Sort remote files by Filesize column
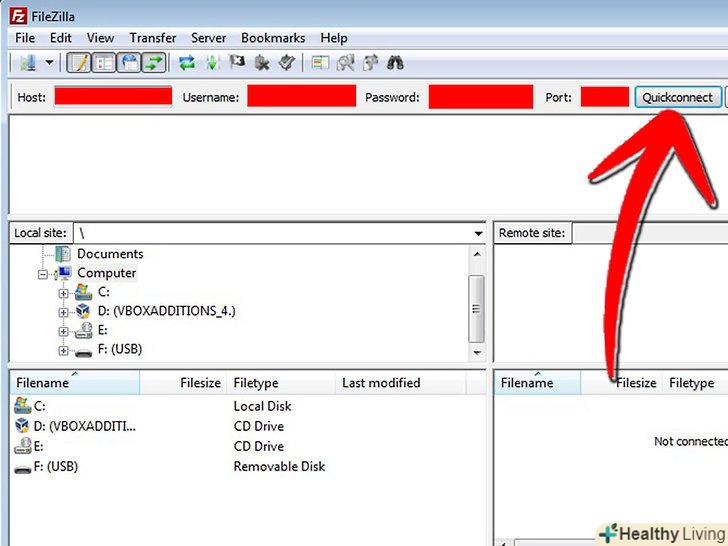This screenshot has width=728, height=546. point(621,383)
